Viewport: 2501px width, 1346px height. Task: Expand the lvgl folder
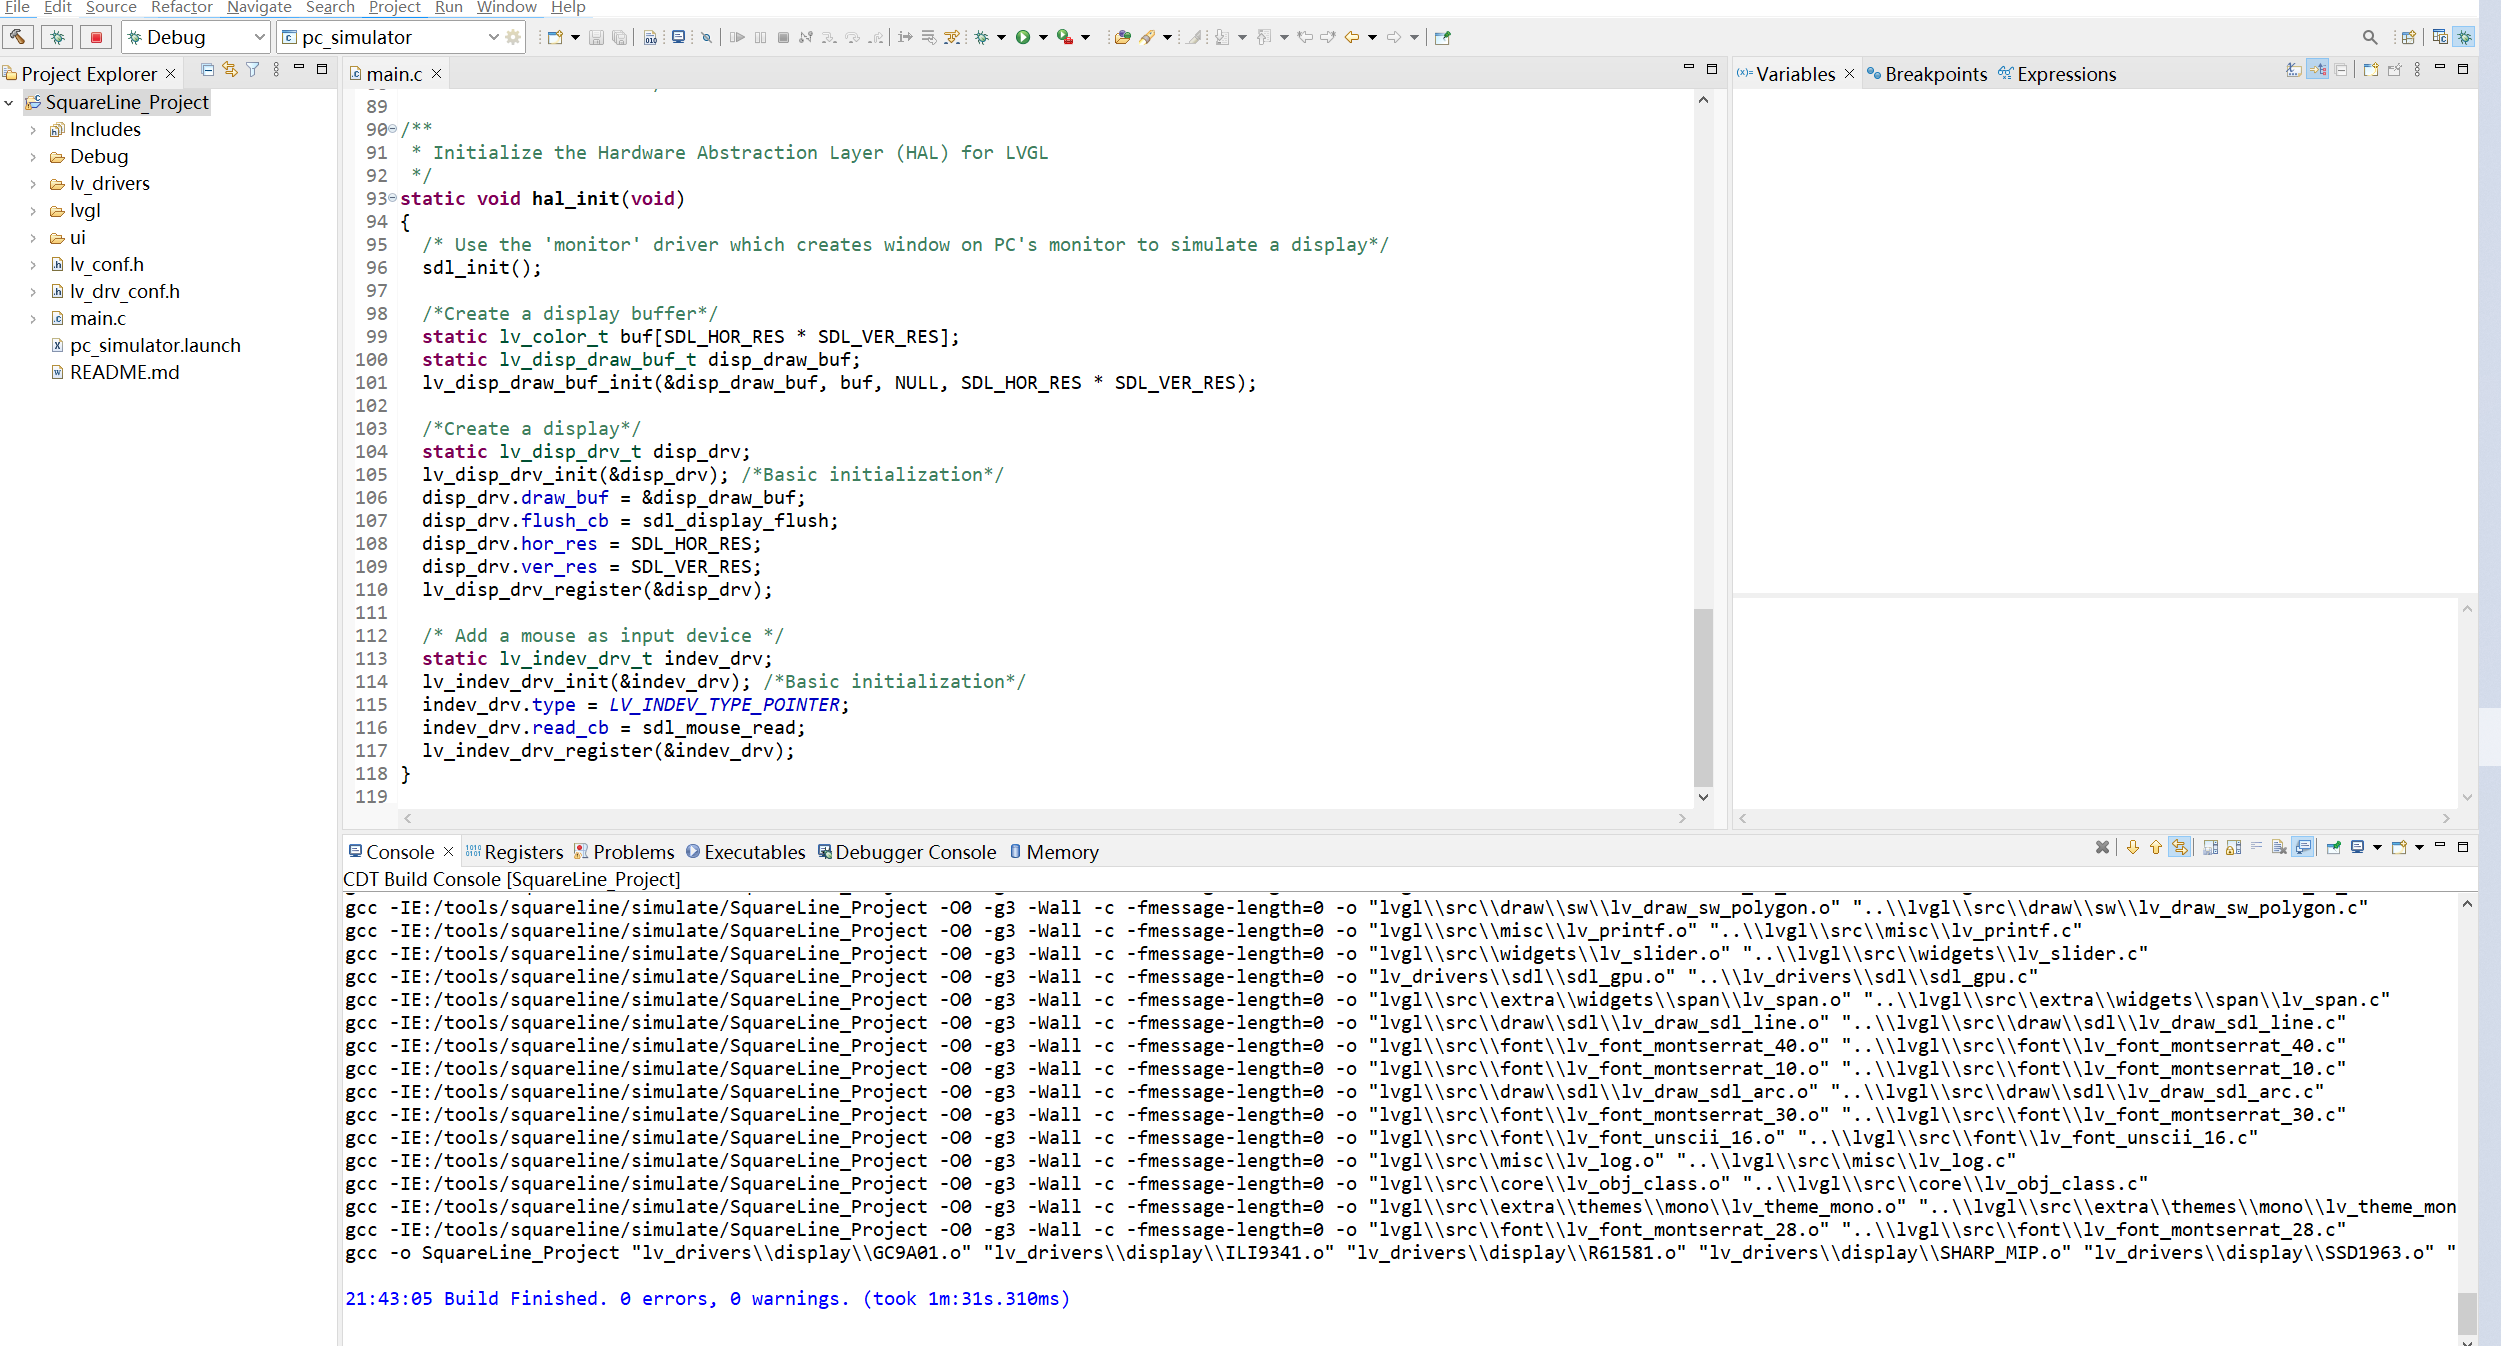[33, 211]
